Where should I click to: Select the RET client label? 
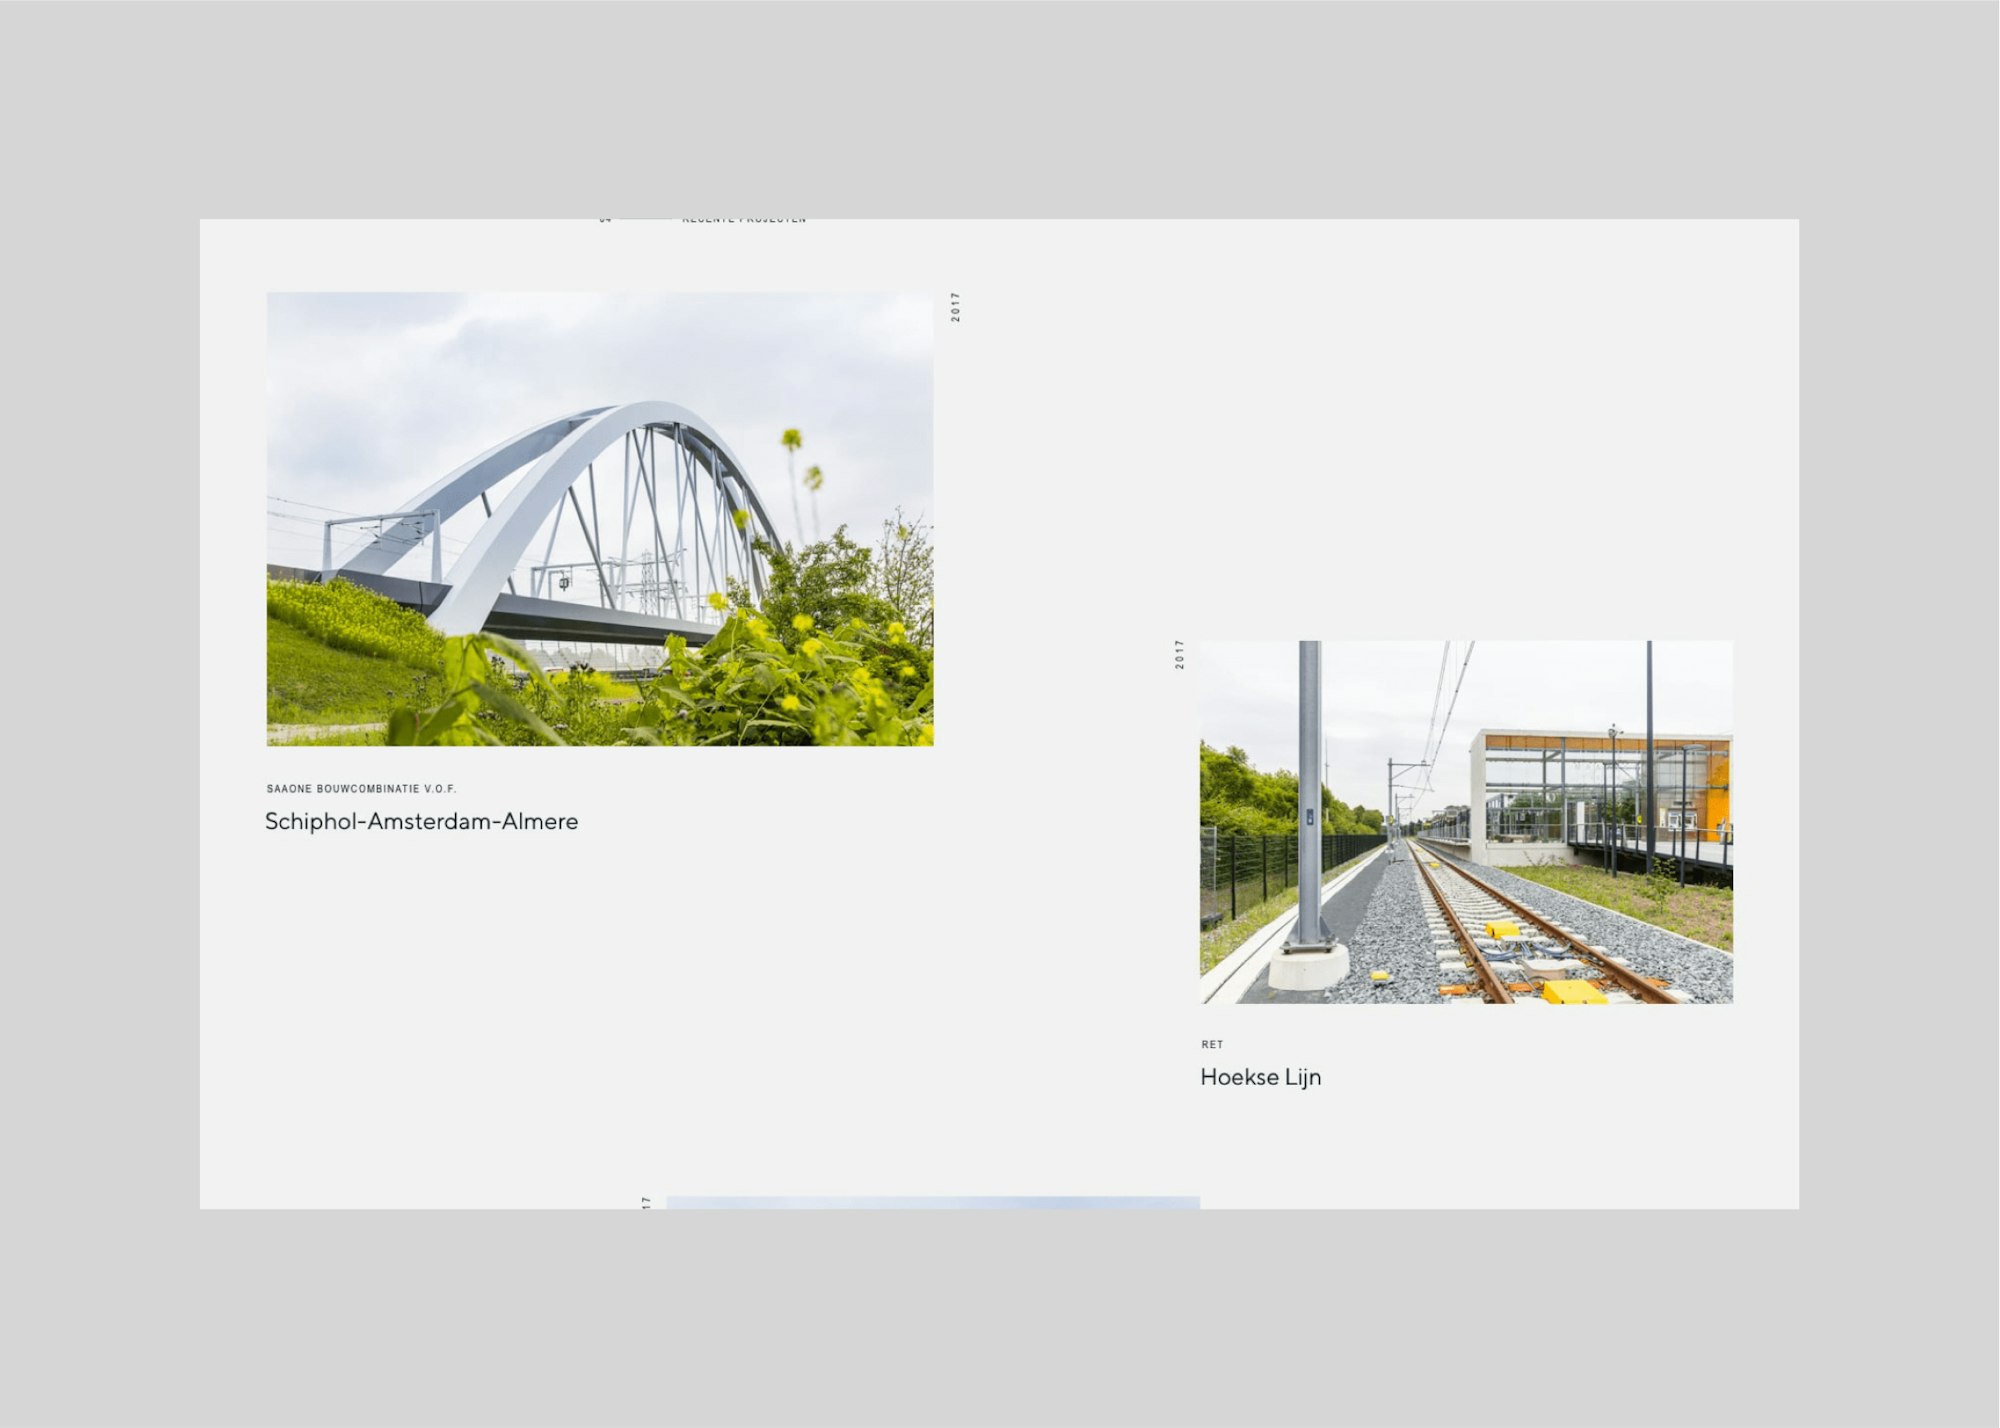[1212, 1044]
